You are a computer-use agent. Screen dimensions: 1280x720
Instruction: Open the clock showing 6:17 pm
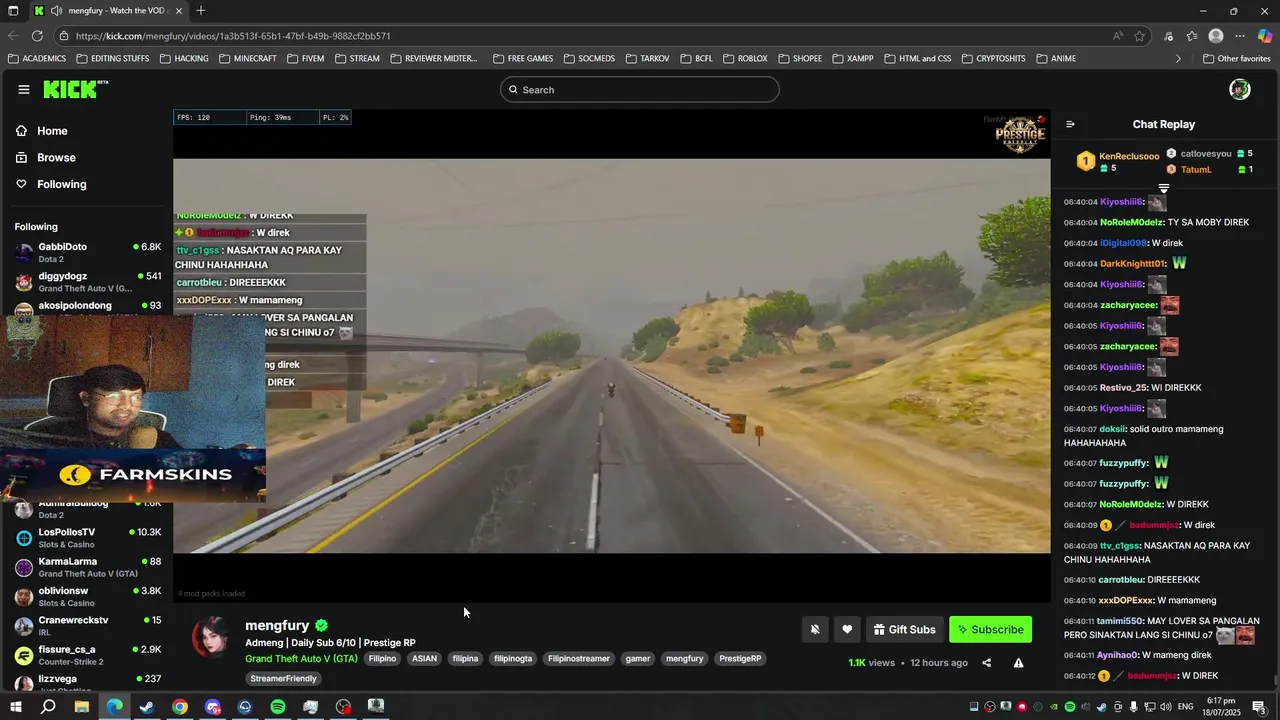coord(1220,707)
